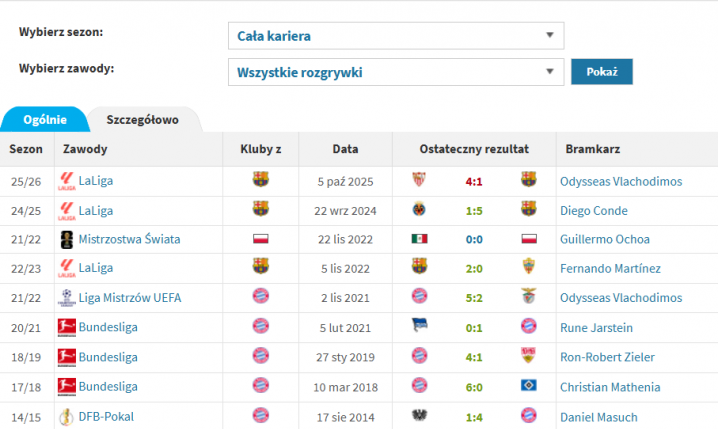Image resolution: width=718 pixels, height=429 pixels.
Task: Click the Liga Mistrzów UEFA logo icon
Action: pyautogui.click(x=66, y=297)
